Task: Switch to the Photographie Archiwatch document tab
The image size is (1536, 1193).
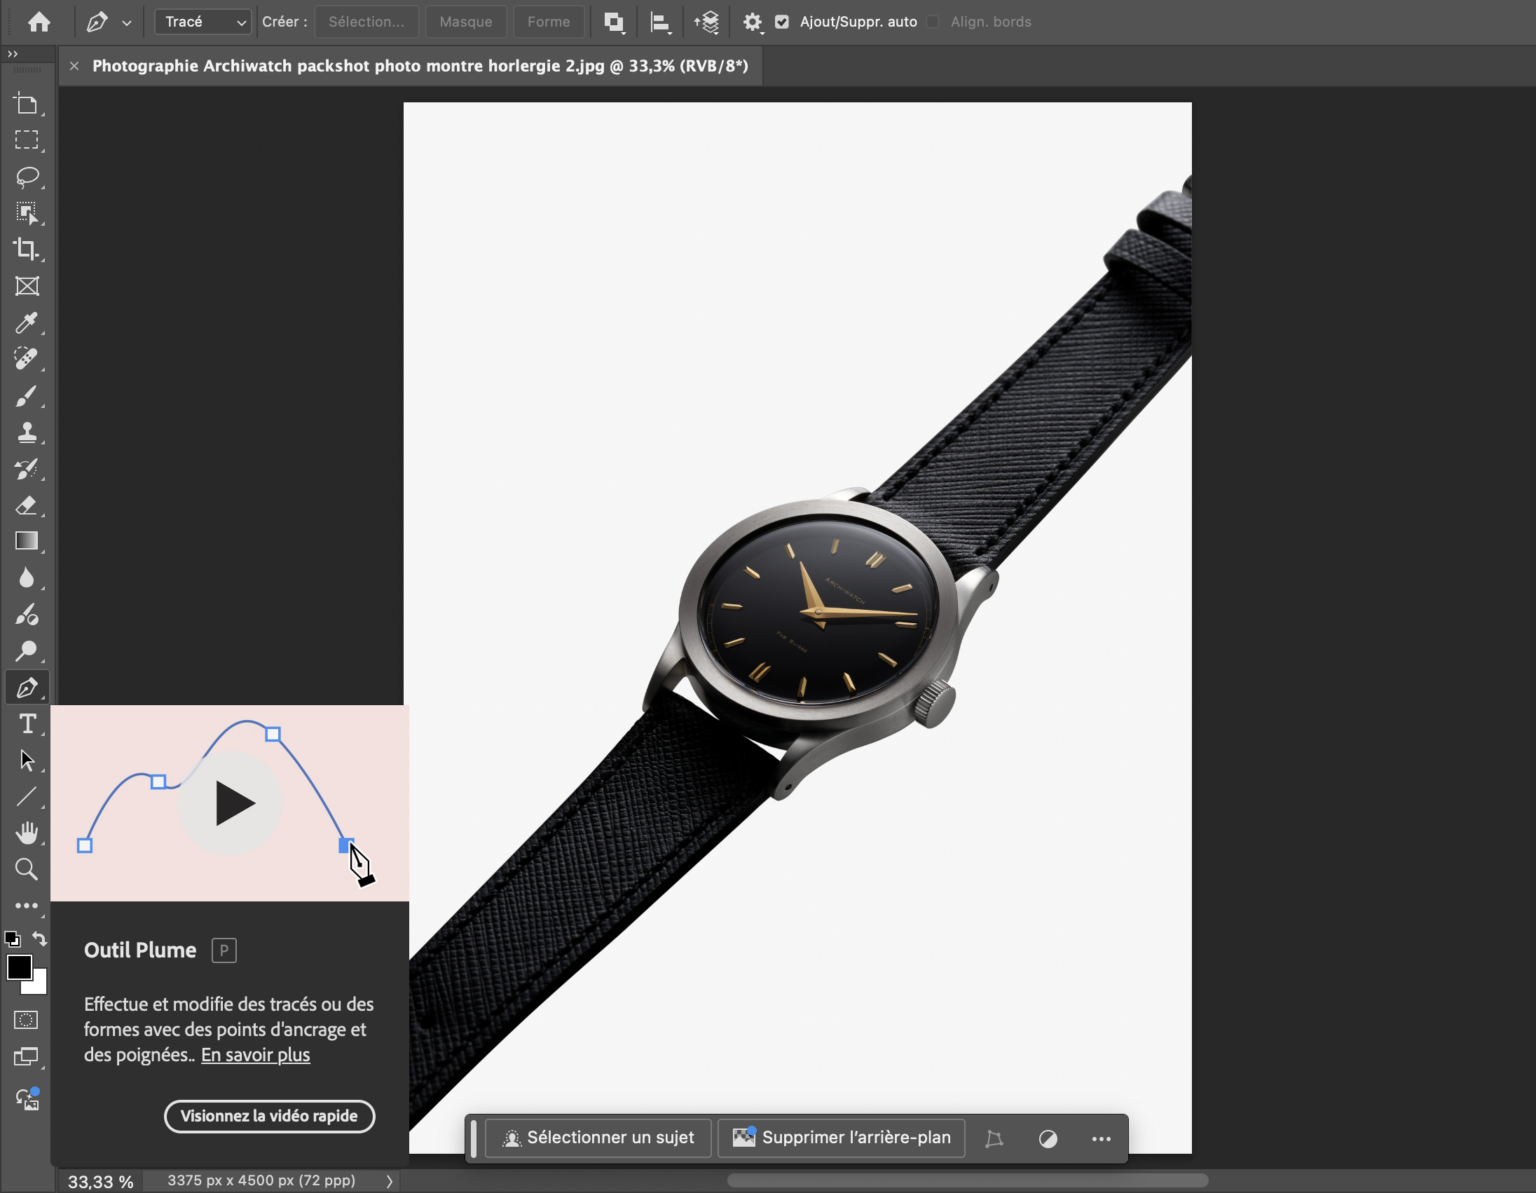Action: pos(420,66)
